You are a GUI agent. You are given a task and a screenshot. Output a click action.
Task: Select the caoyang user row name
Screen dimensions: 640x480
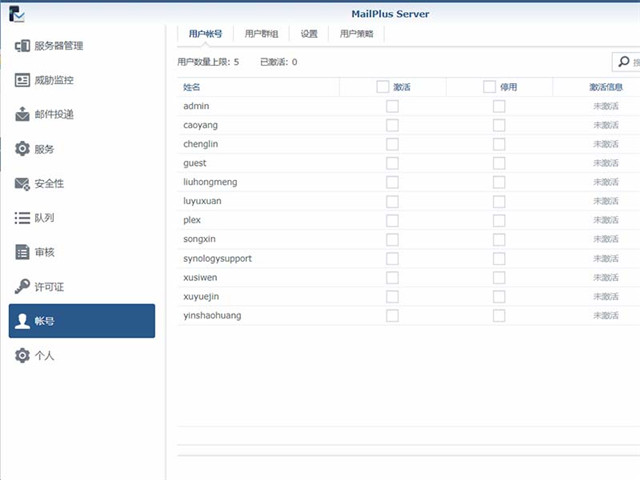(x=200, y=125)
